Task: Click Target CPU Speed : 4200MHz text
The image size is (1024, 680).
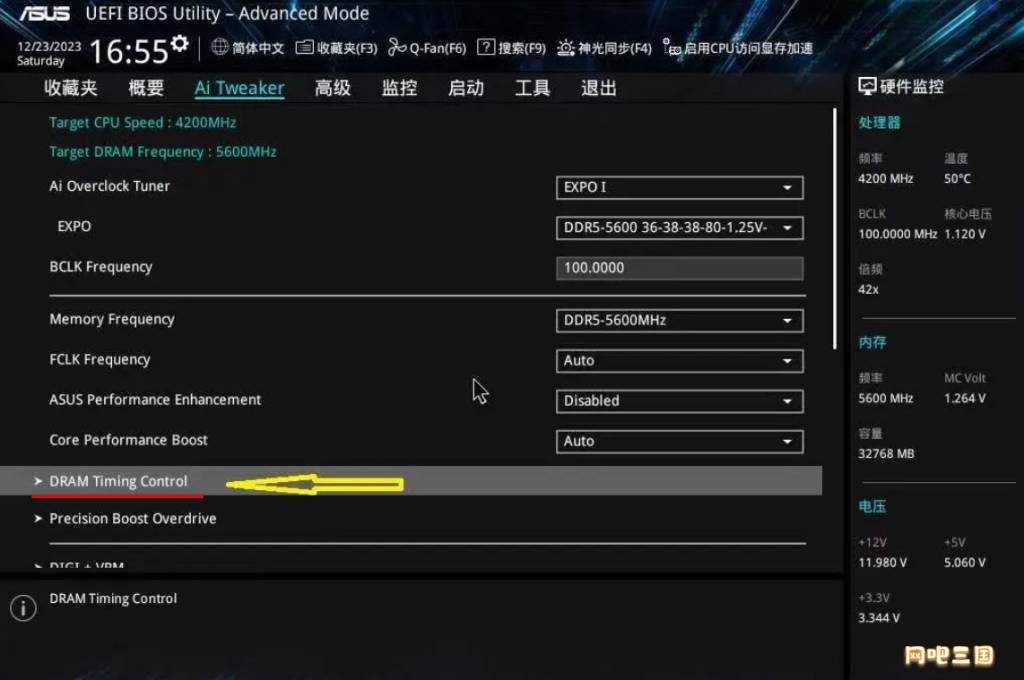Action: tap(142, 122)
